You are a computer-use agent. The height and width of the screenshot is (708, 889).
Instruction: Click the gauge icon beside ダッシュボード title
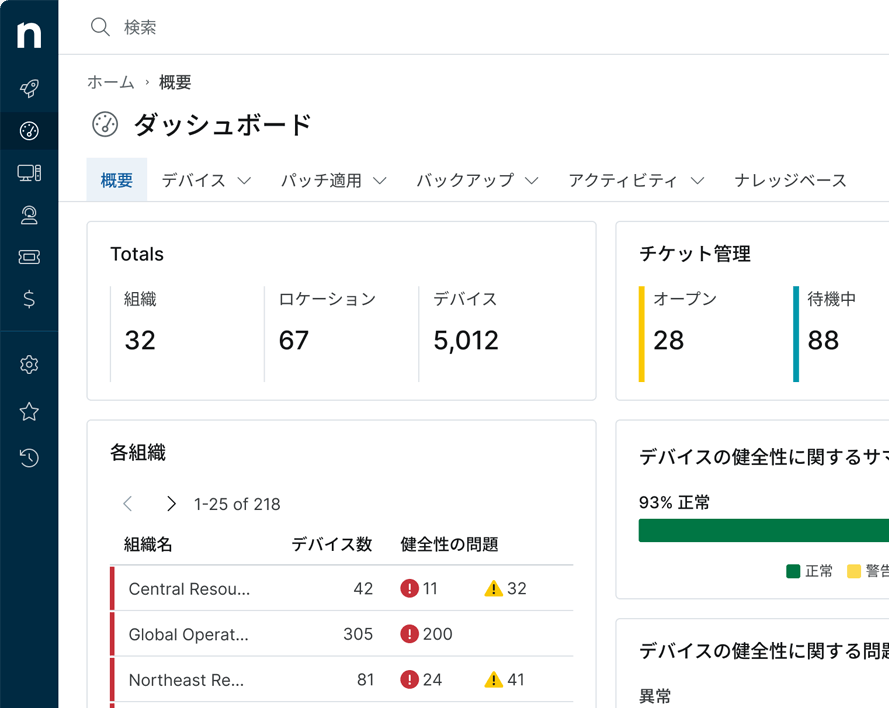point(105,124)
